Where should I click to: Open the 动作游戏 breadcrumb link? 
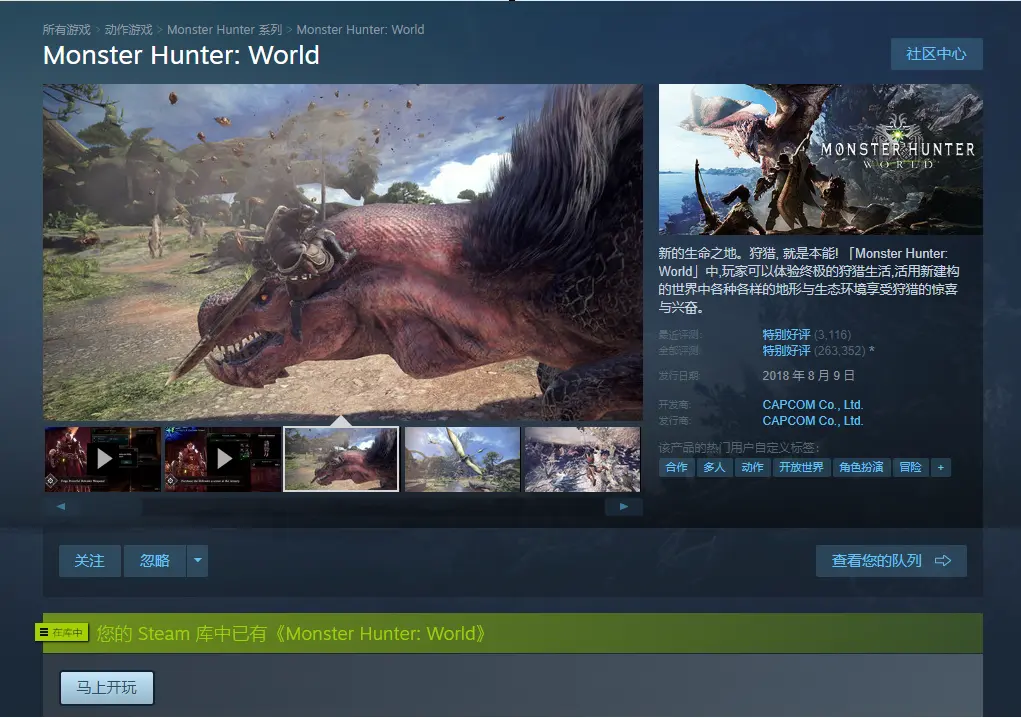pos(128,30)
